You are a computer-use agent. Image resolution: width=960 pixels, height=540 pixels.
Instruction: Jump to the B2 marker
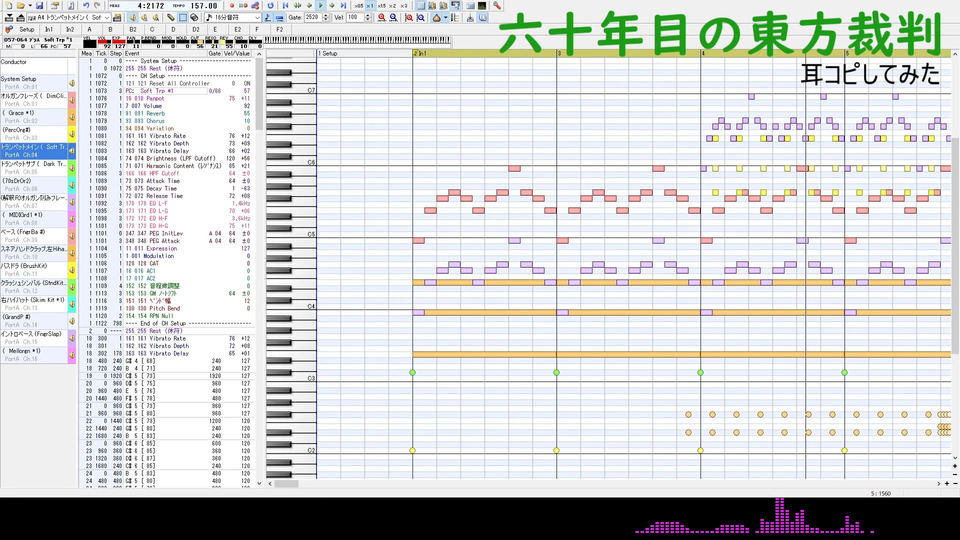(132, 29)
